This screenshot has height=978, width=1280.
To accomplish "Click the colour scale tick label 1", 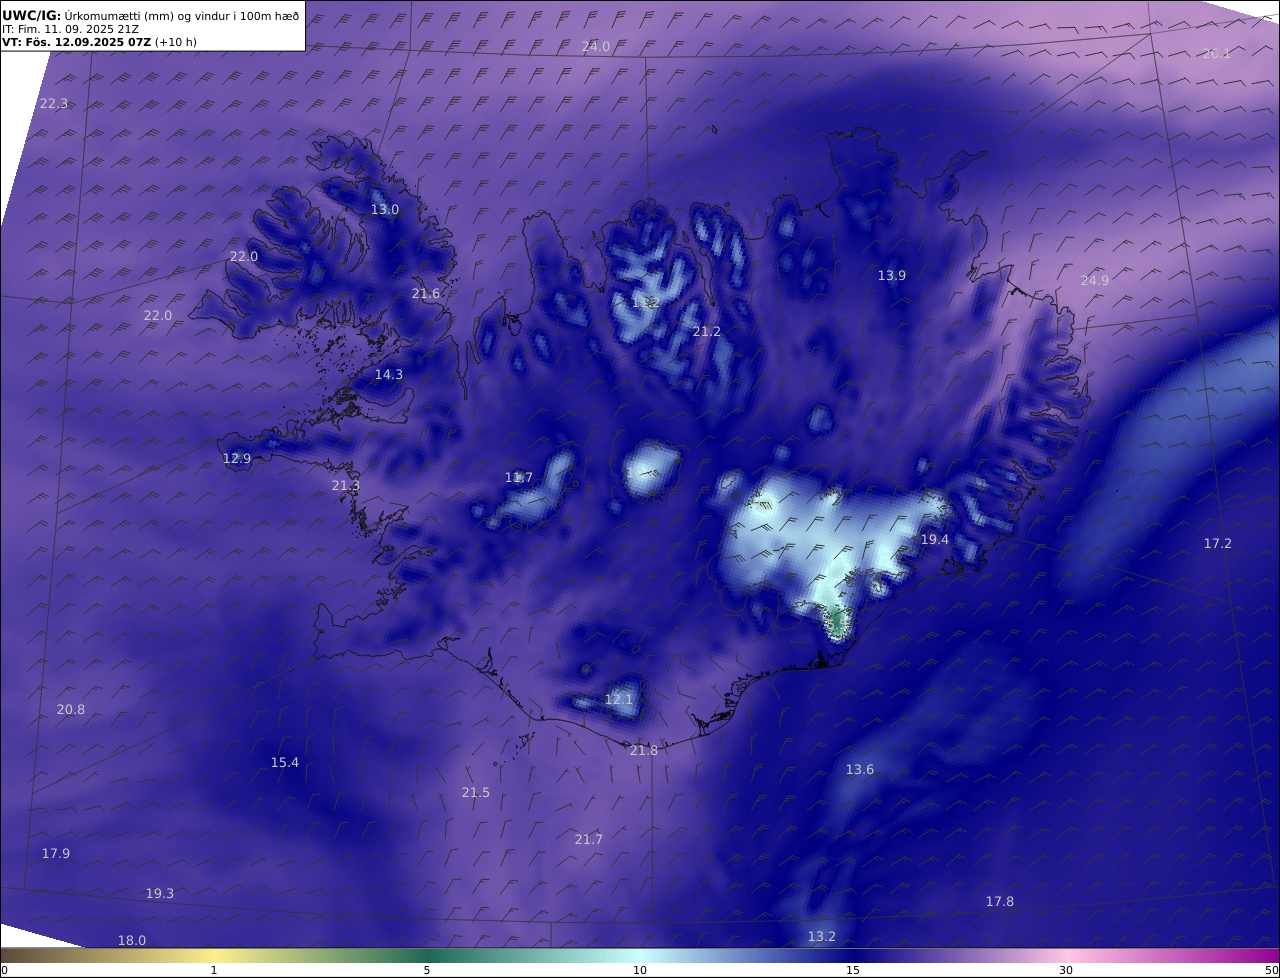I will 214,970.
